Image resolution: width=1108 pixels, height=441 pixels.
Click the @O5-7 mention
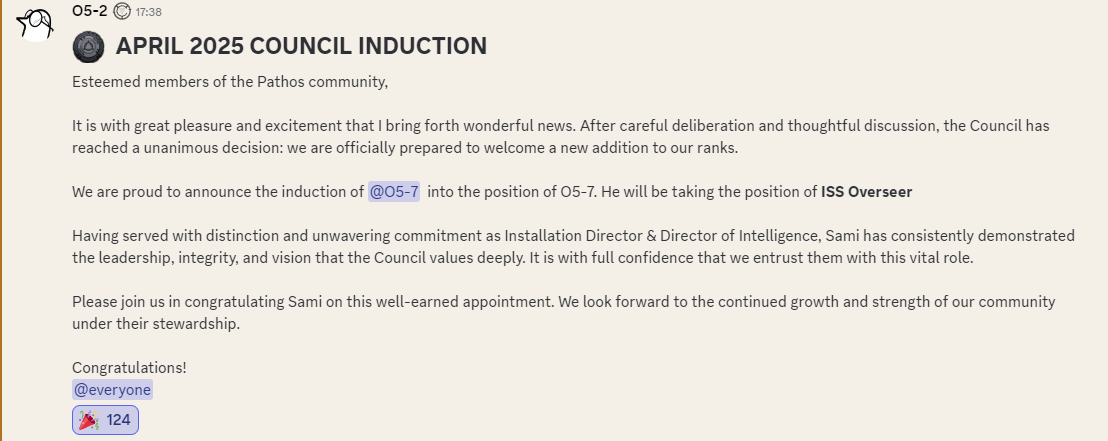tap(394, 192)
